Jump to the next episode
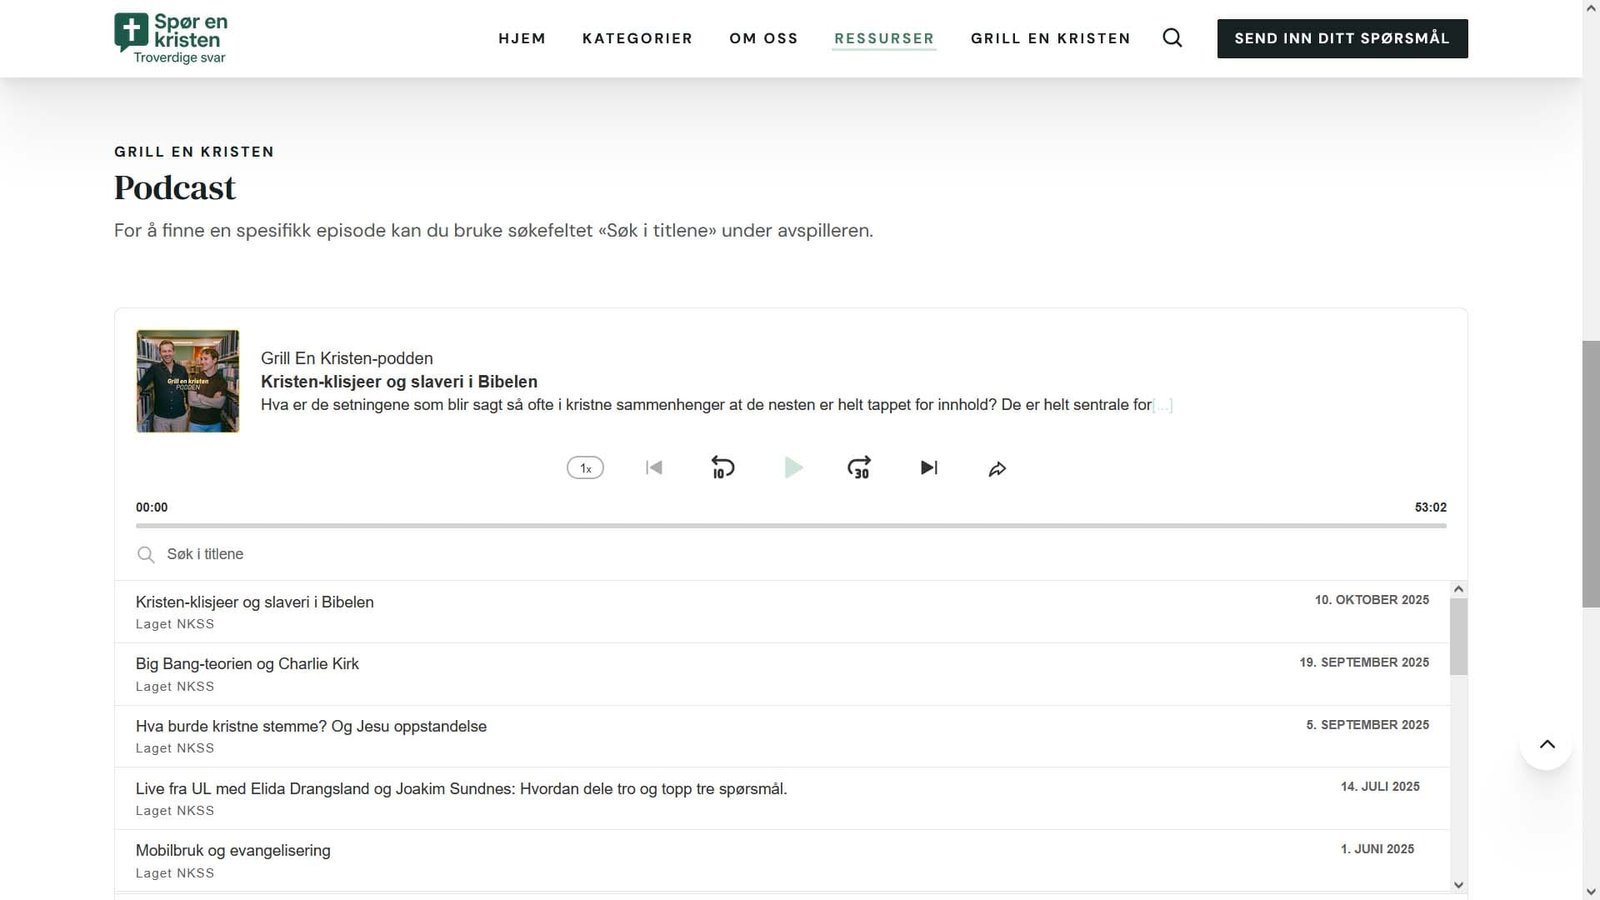The height and width of the screenshot is (900, 1600). [929, 467]
